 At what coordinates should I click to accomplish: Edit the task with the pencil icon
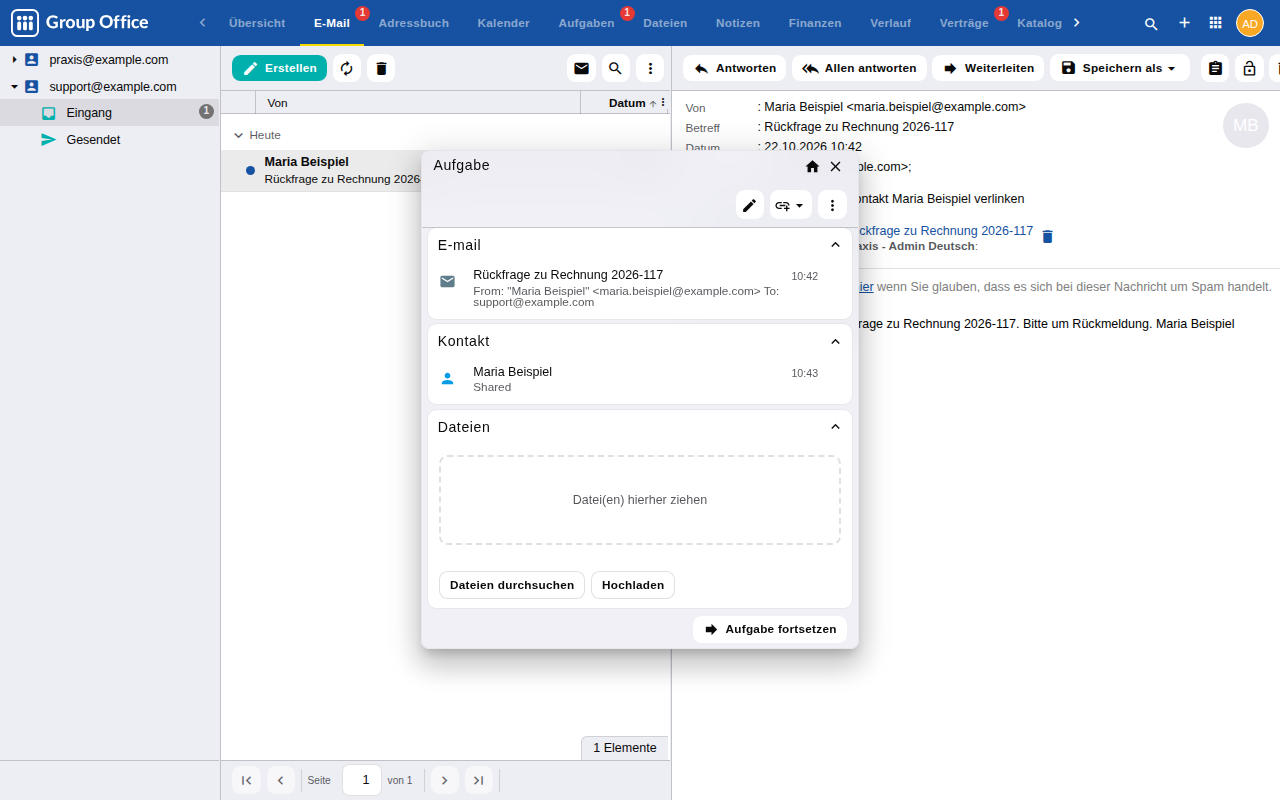pyautogui.click(x=750, y=205)
